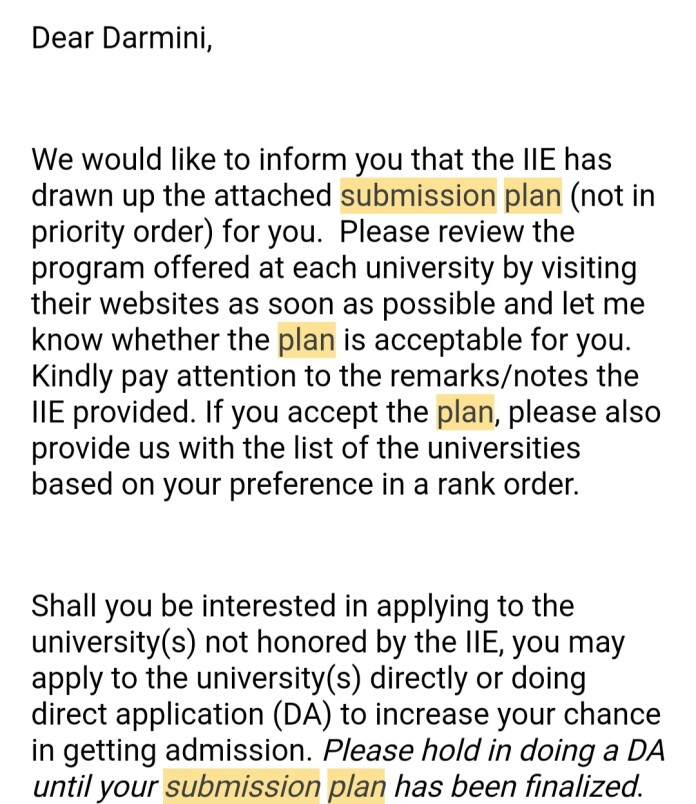
Task: Click highlighted 'plan' after 'accept the'
Action: pos(465,412)
